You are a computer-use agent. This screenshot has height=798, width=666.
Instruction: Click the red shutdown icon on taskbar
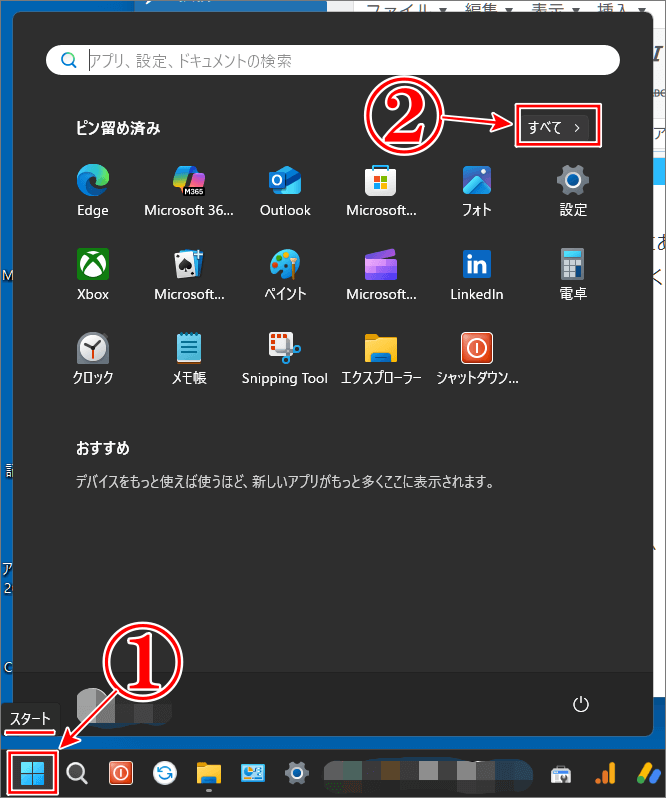coord(121,774)
